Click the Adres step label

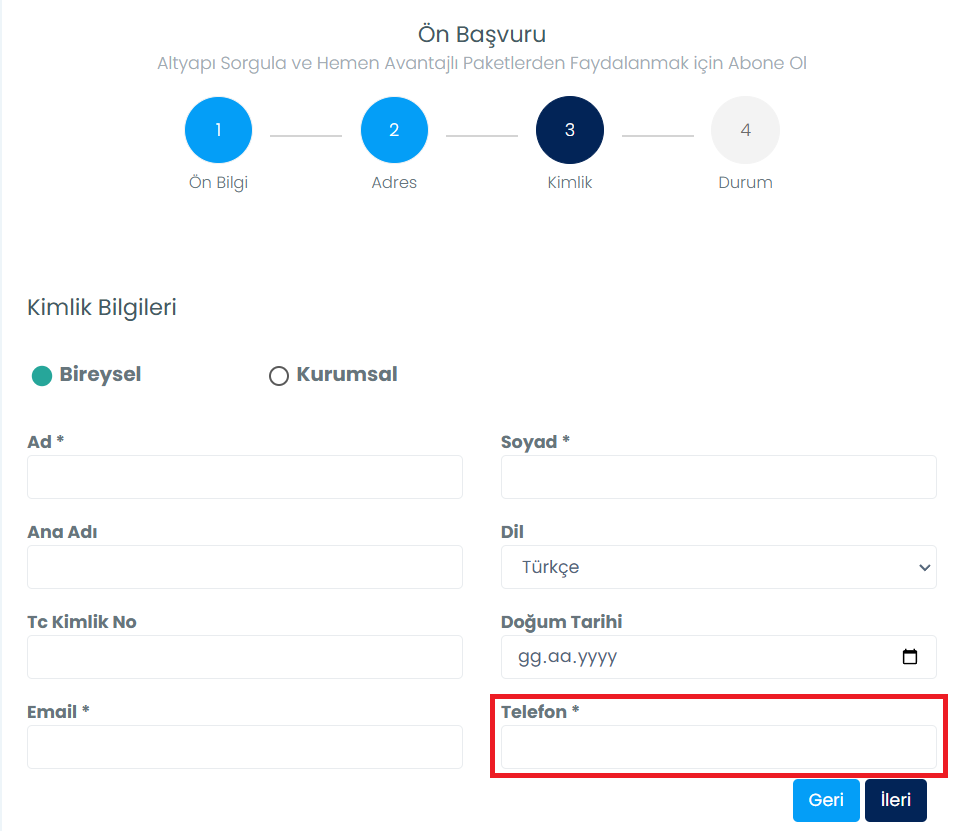[x=394, y=183]
